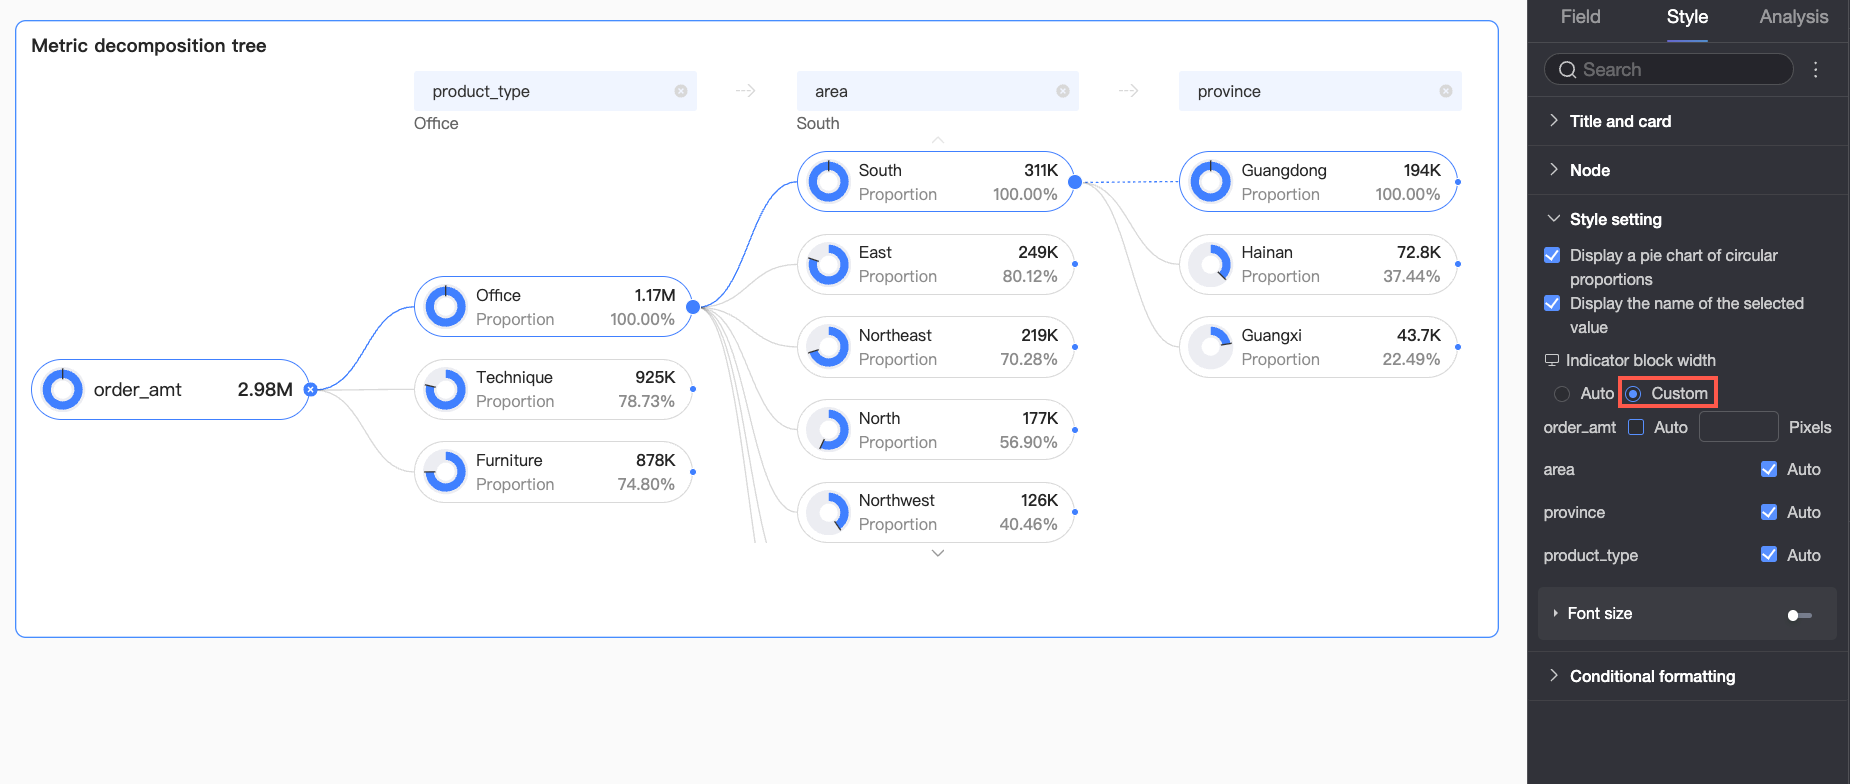This screenshot has width=1850, height=784.
Task: Click the Guangdong node pie chart icon
Action: pyautogui.click(x=1211, y=182)
